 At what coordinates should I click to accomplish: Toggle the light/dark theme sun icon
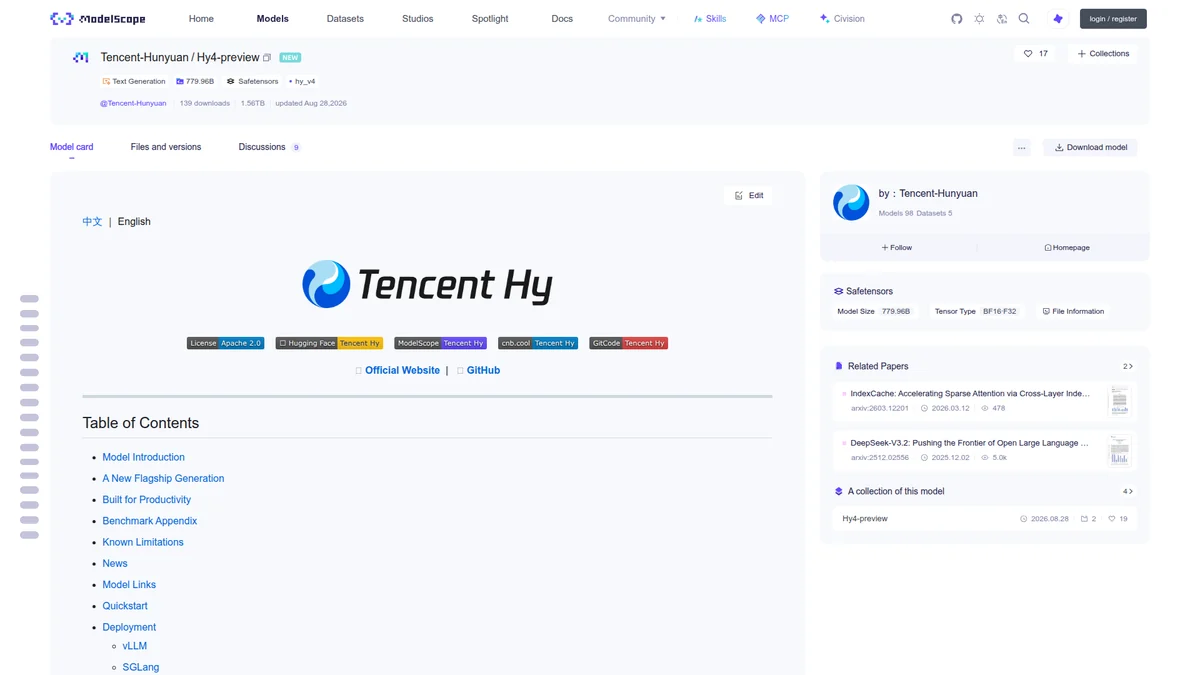[979, 19]
